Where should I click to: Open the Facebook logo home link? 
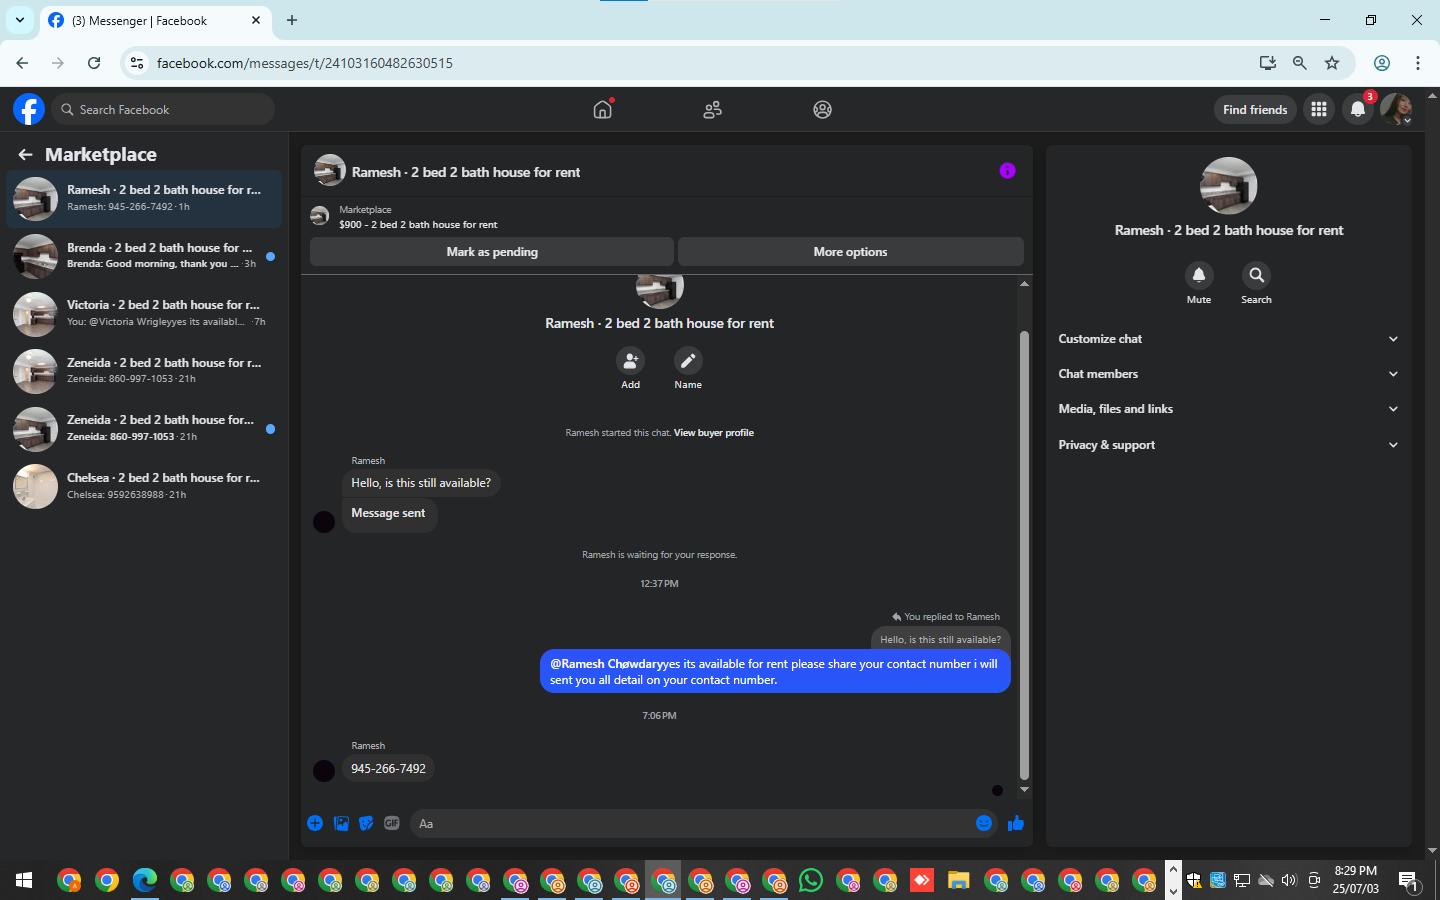(x=29, y=109)
